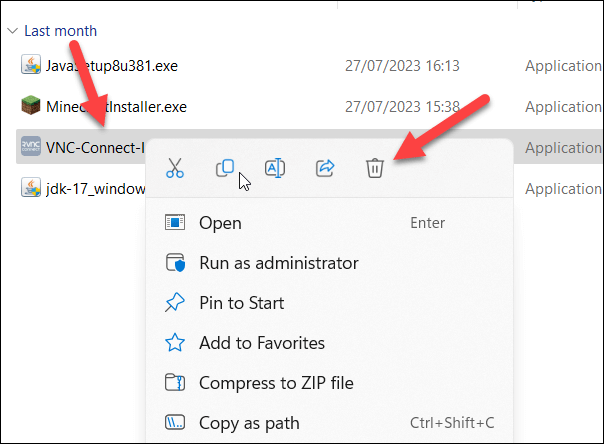Click the 27/07/2023 16:13 date entry
604x444 pixels.
402,66
